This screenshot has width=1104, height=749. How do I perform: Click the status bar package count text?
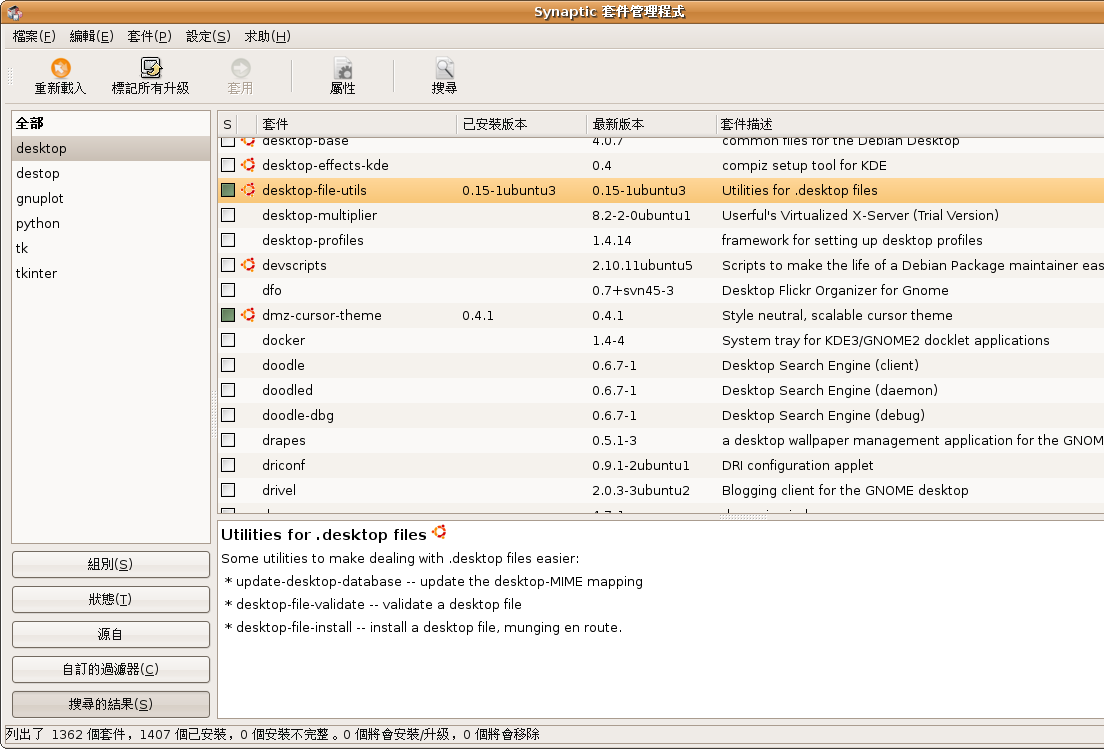tap(272, 734)
